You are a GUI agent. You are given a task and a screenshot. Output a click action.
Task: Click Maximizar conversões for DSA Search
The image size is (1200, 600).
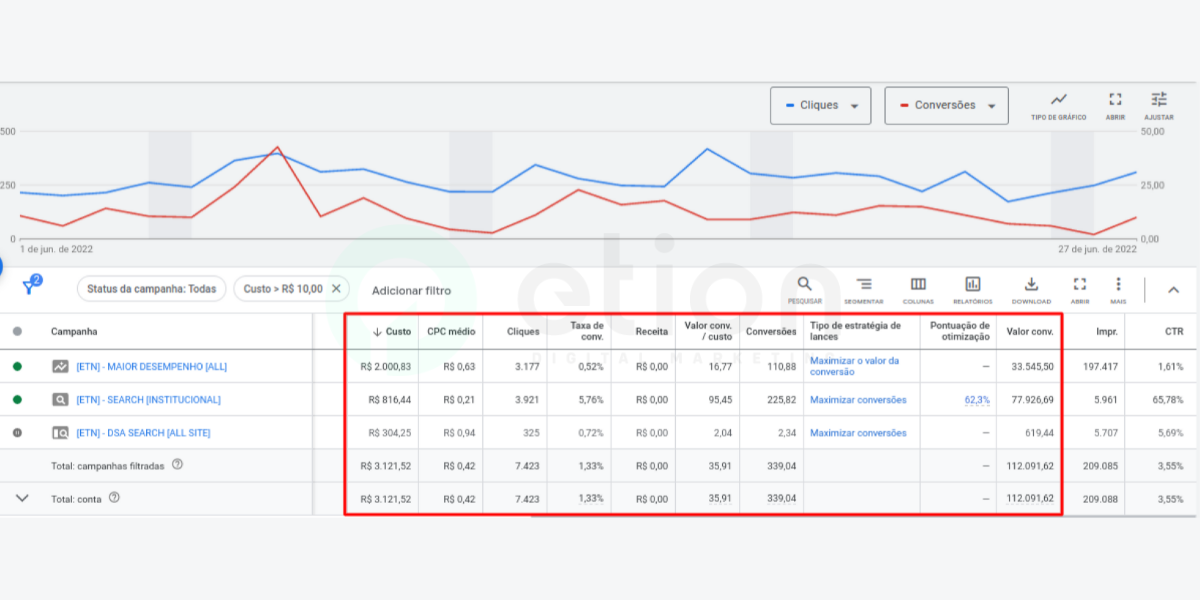[858, 433]
